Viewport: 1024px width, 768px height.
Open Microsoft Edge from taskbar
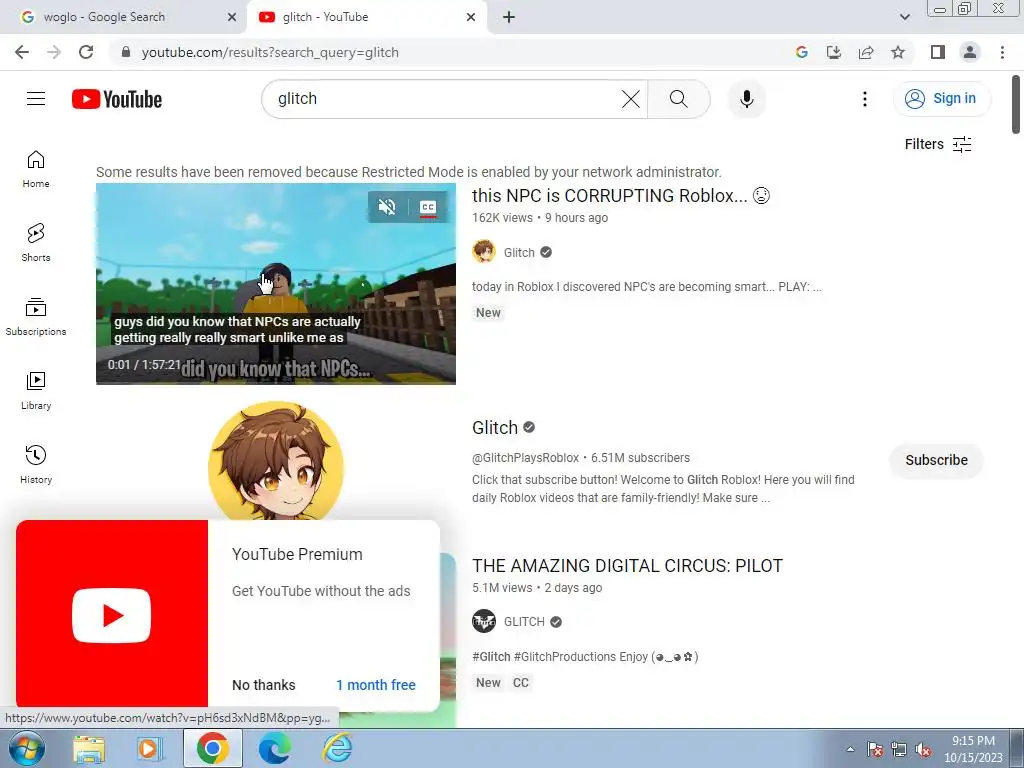coord(275,749)
